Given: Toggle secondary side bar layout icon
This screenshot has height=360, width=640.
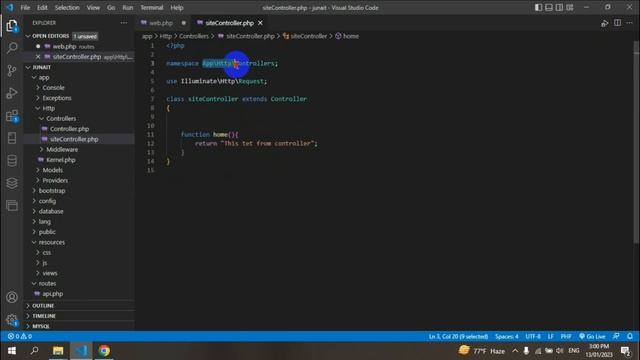Looking at the screenshot, I should pyautogui.click(x=559, y=7).
